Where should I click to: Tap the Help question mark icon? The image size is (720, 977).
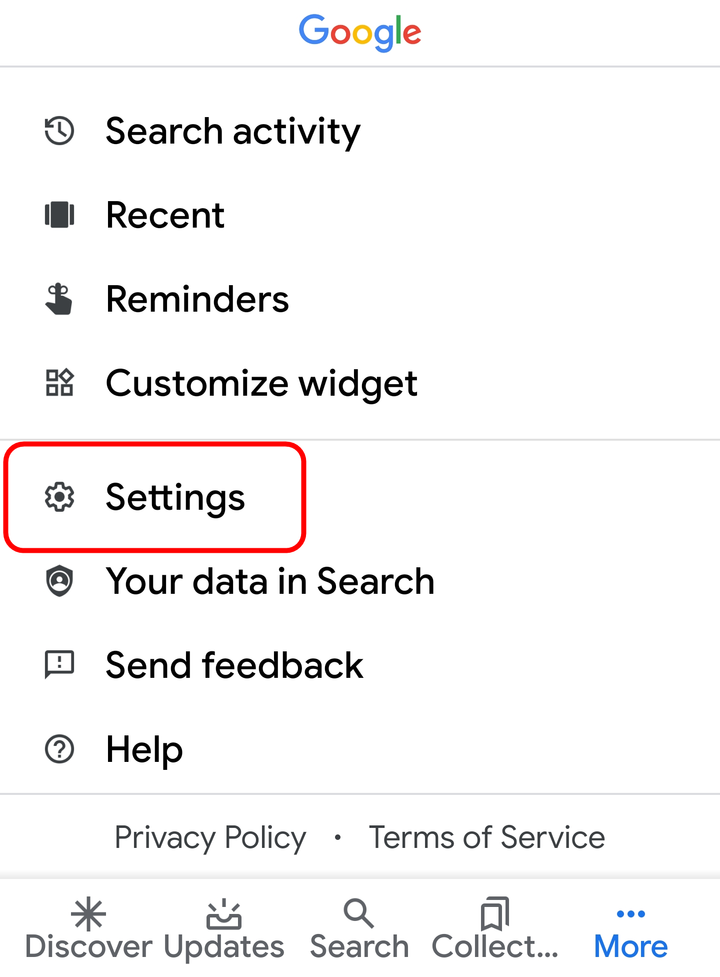click(x=60, y=749)
